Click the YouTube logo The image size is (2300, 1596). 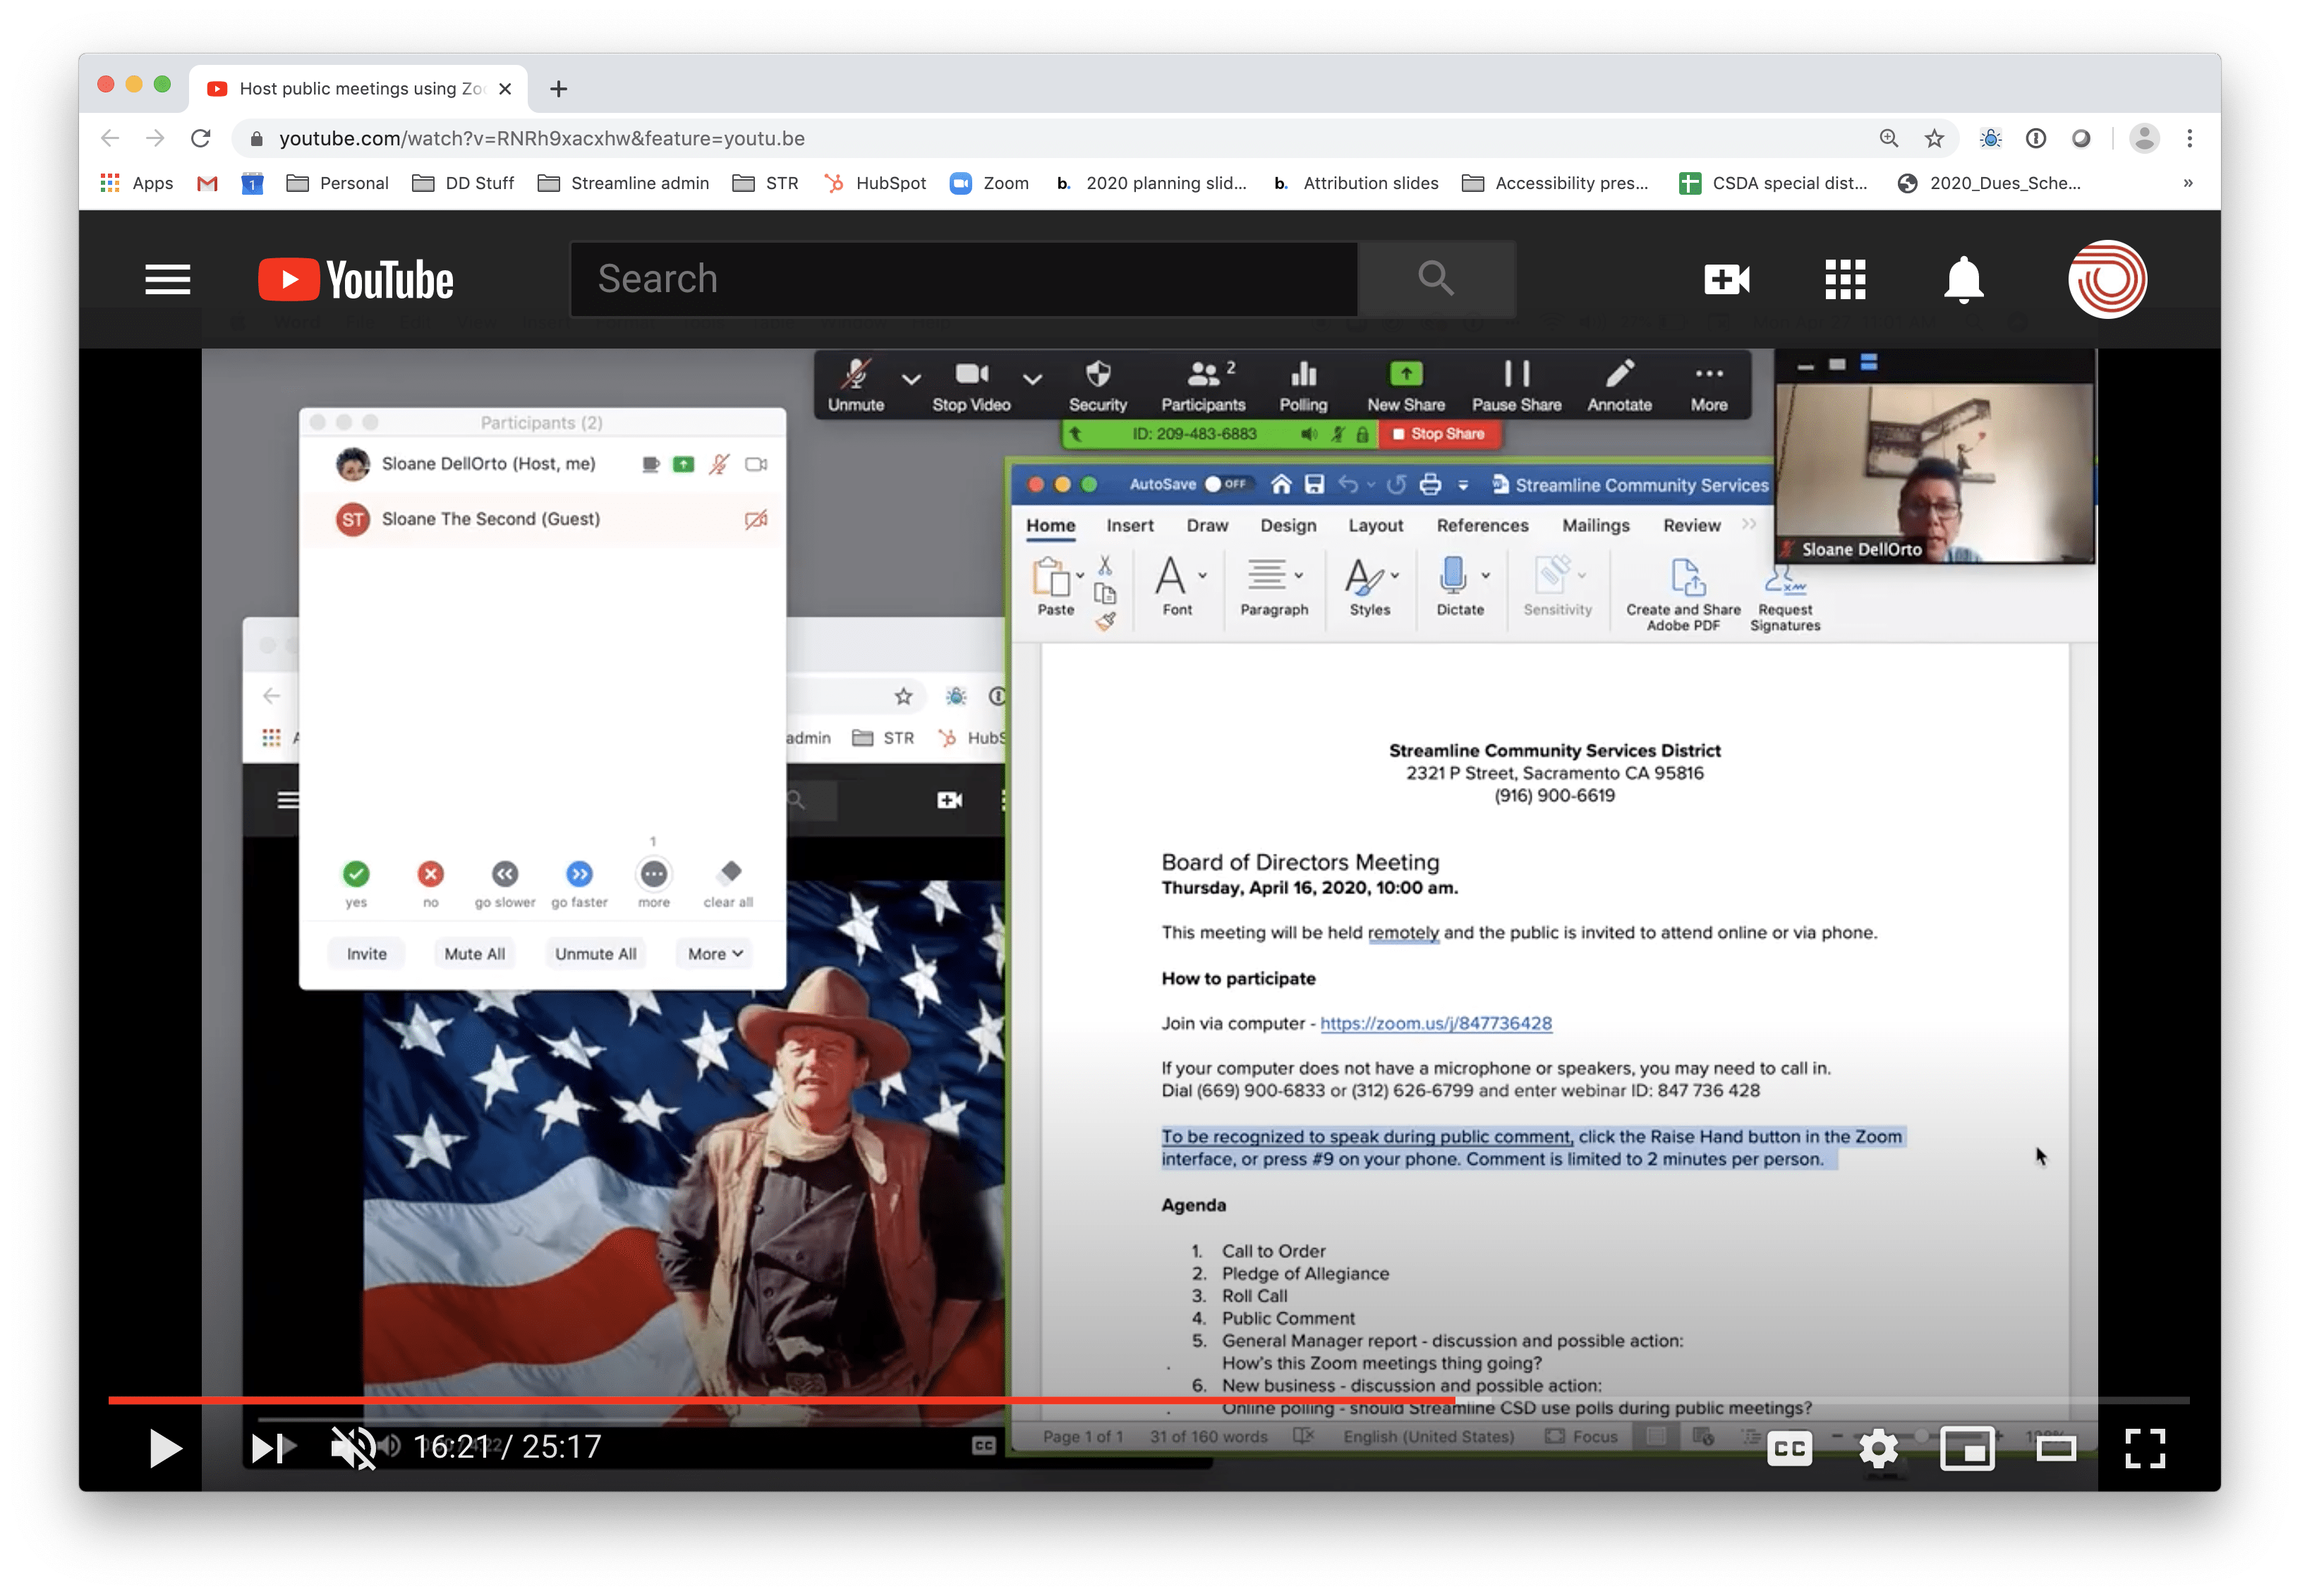pos(356,279)
